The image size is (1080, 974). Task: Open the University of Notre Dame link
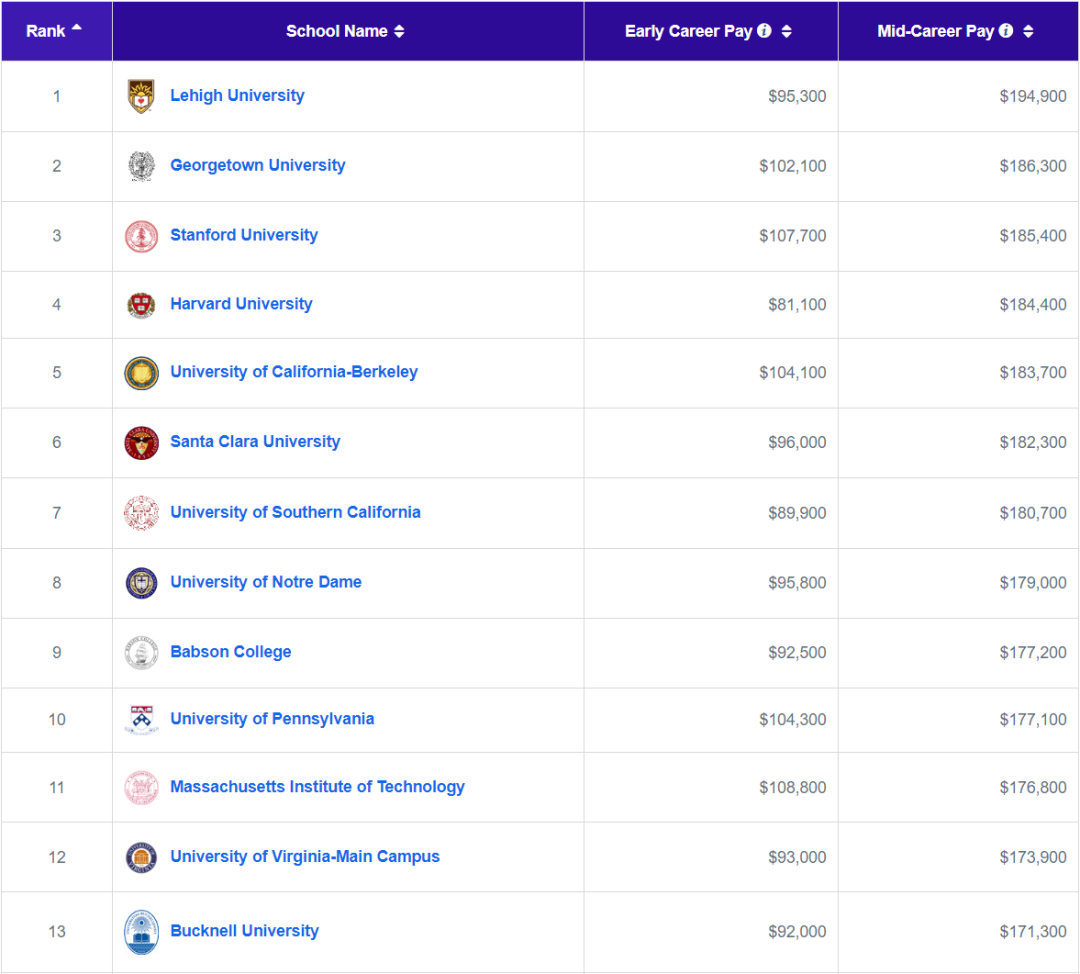pos(266,582)
